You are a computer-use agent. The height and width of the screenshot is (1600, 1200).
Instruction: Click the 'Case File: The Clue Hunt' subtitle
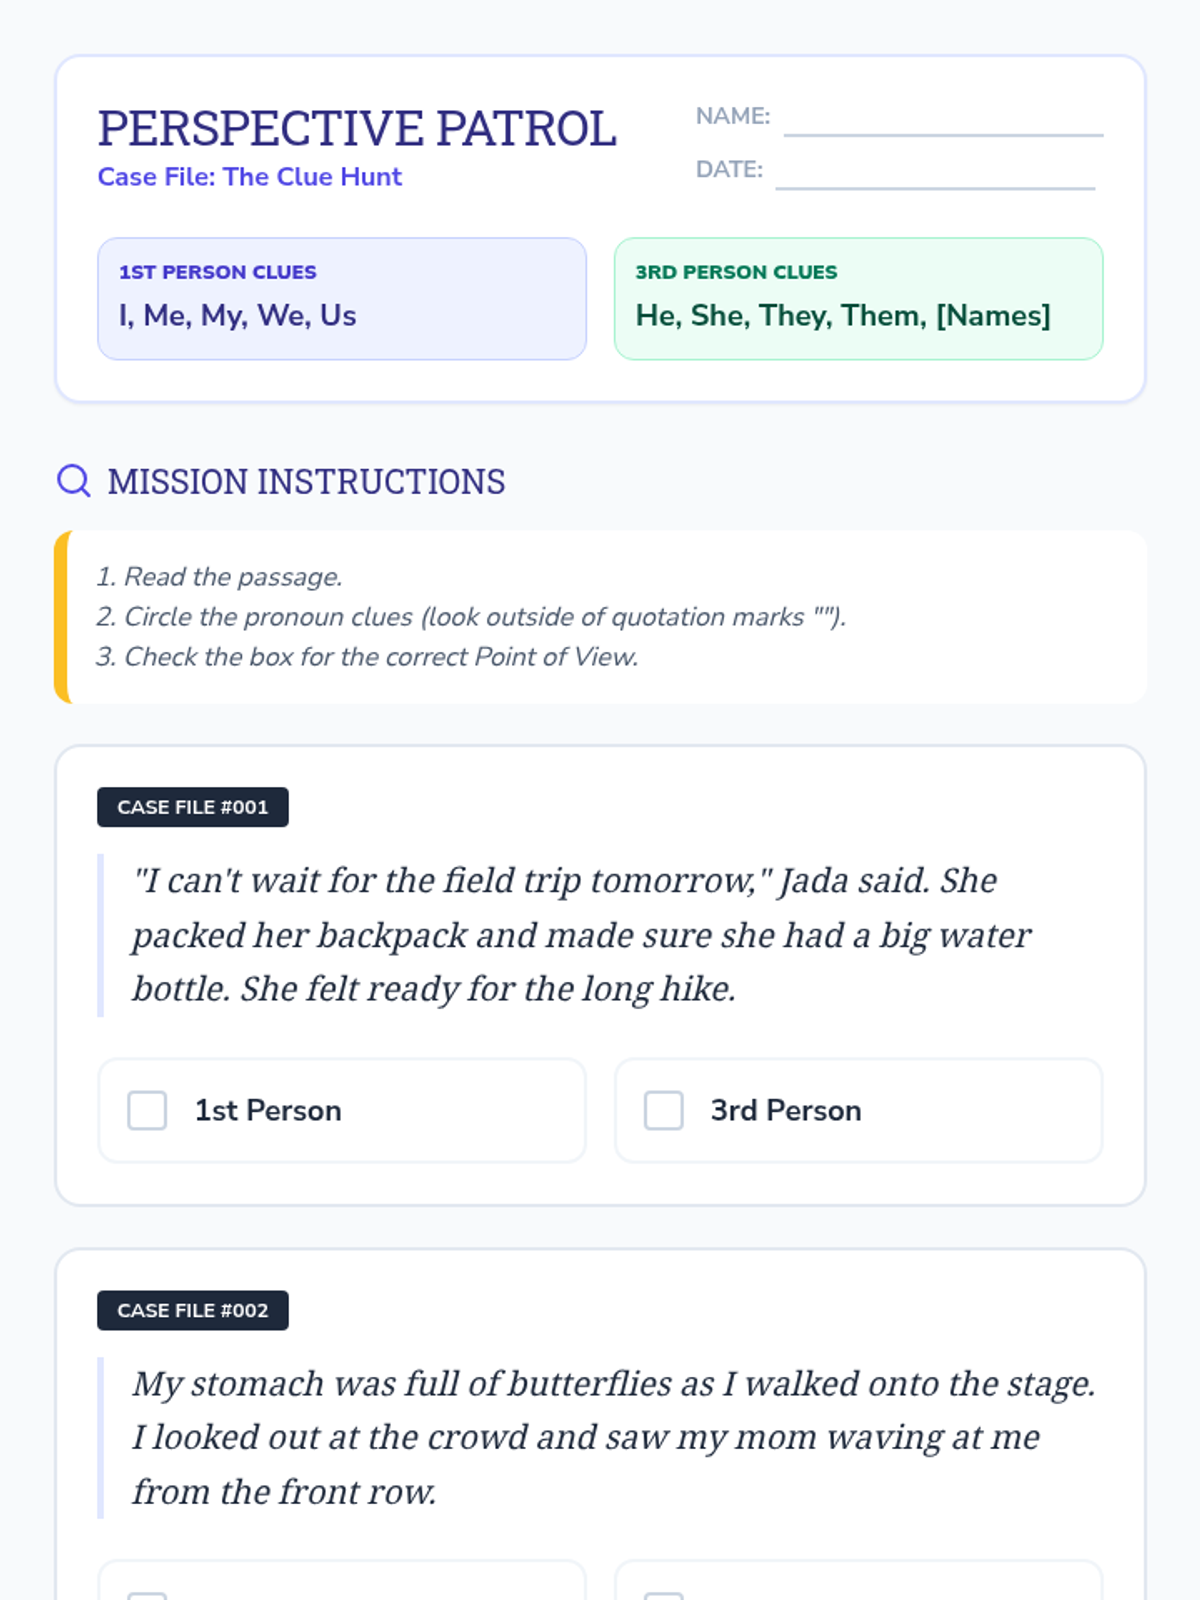click(x=249, y=177)
